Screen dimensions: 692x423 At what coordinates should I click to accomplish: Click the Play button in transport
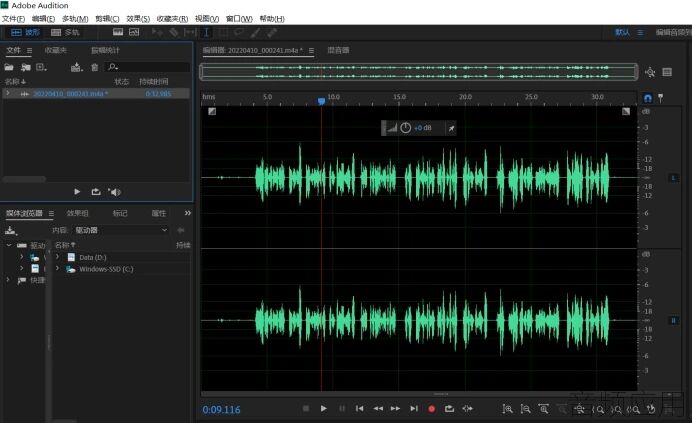point(323,408)
